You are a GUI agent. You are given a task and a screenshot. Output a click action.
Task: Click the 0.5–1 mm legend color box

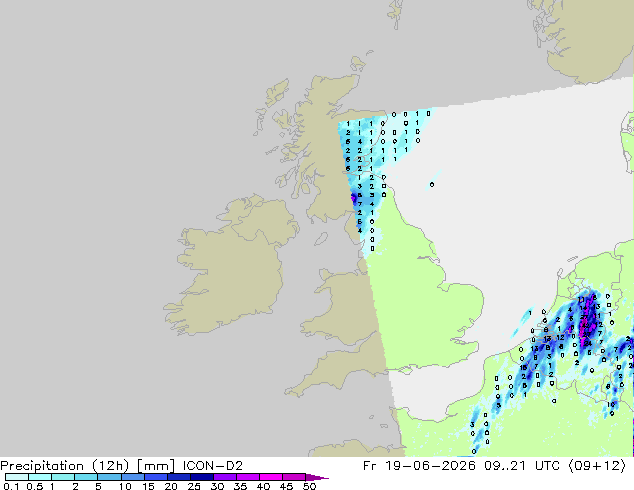(x=40, y=477)
